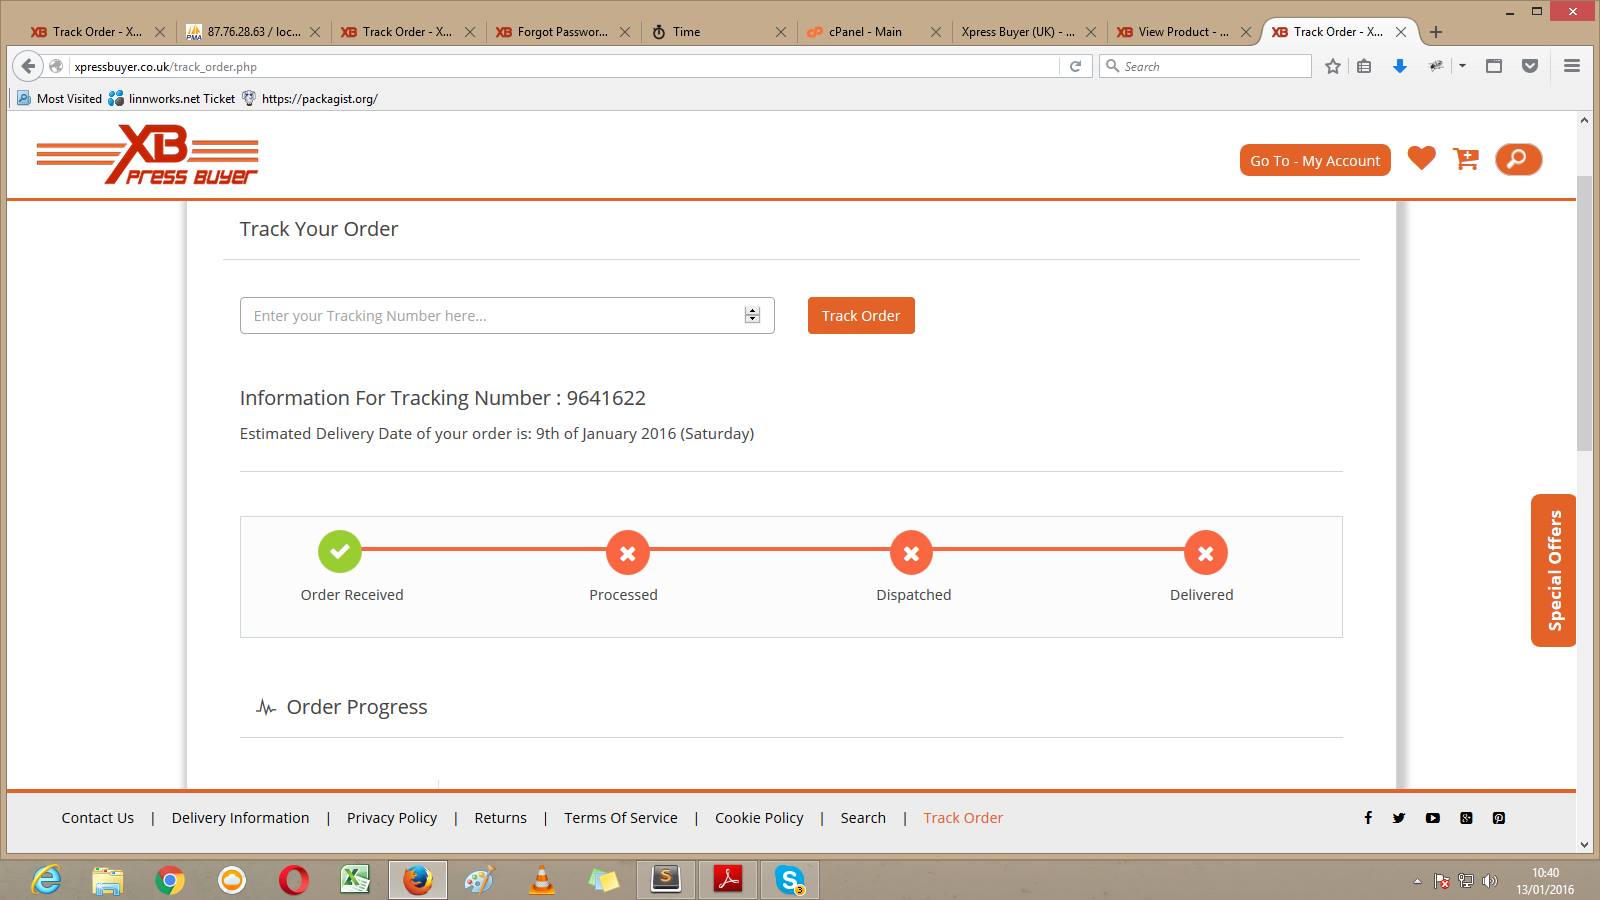This screenshot has height=900, width=1600.
Task: Open YouTube icon in footer
Action: [x=1433, y=818]
